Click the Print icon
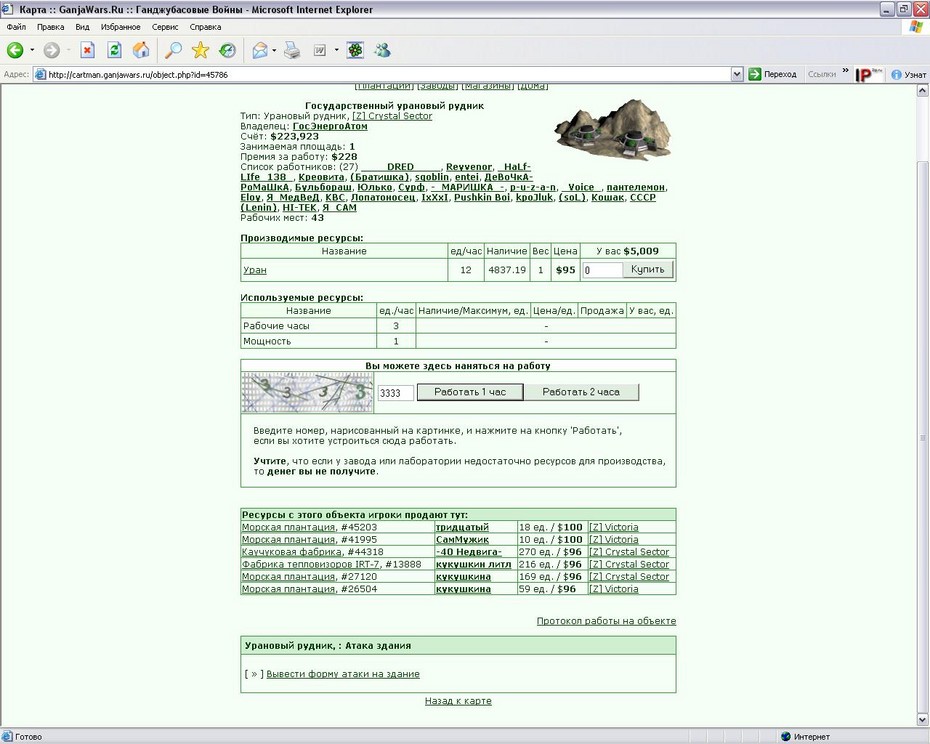Screen dimensions: 930x744 [x=292, y=50]
